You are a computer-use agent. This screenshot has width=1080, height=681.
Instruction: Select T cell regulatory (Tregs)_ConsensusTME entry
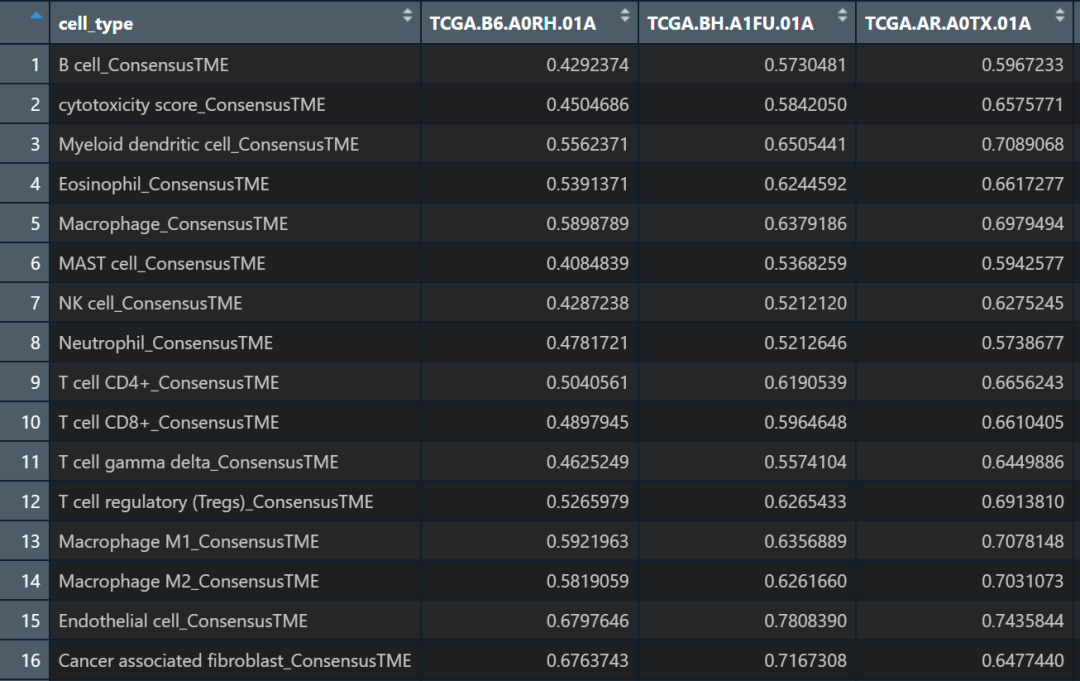pyautogui.click(x=216, y=502)
